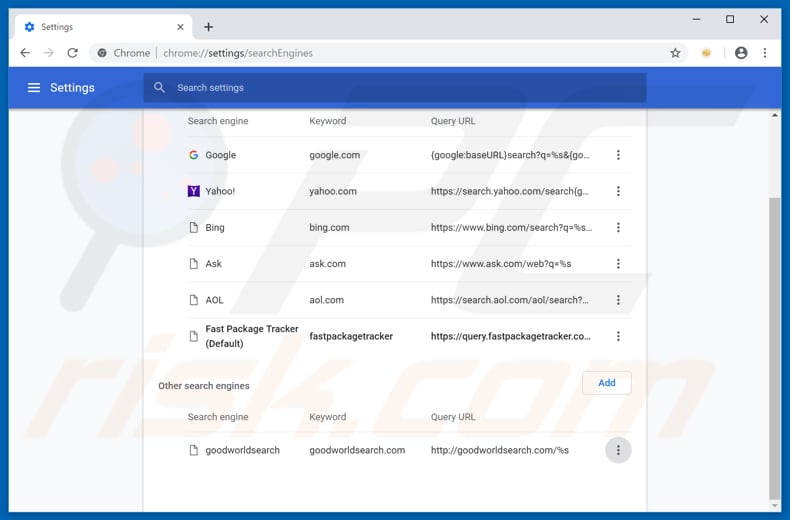790x520 pixels.
Task: Click the forward navigation arrow
Action: (48, 53)
